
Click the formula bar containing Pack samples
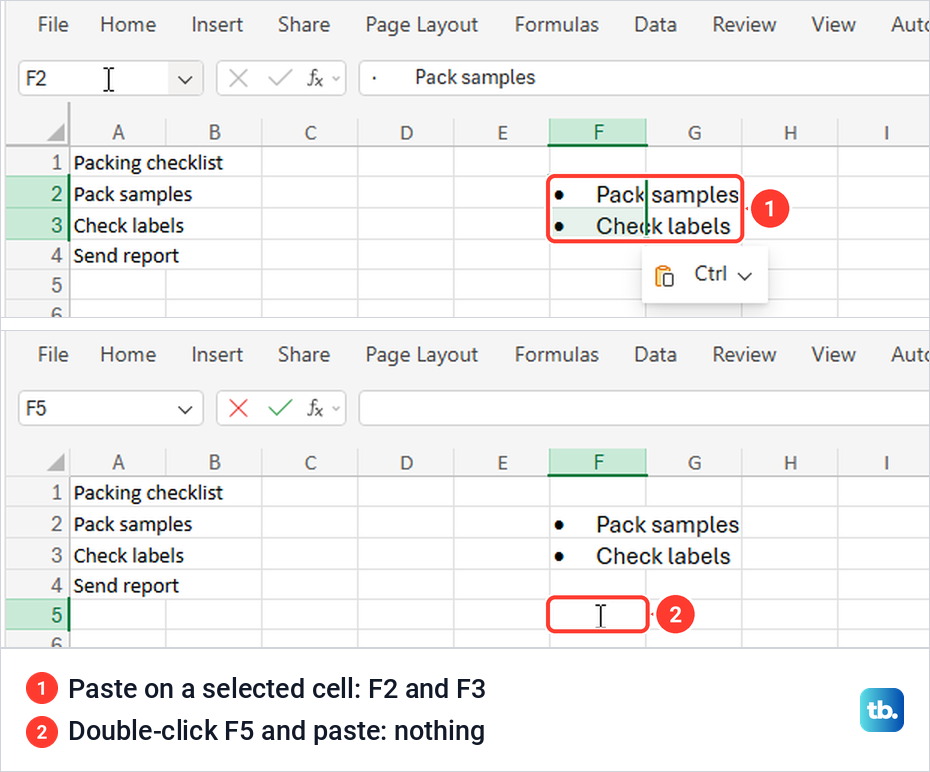(644, 78)
